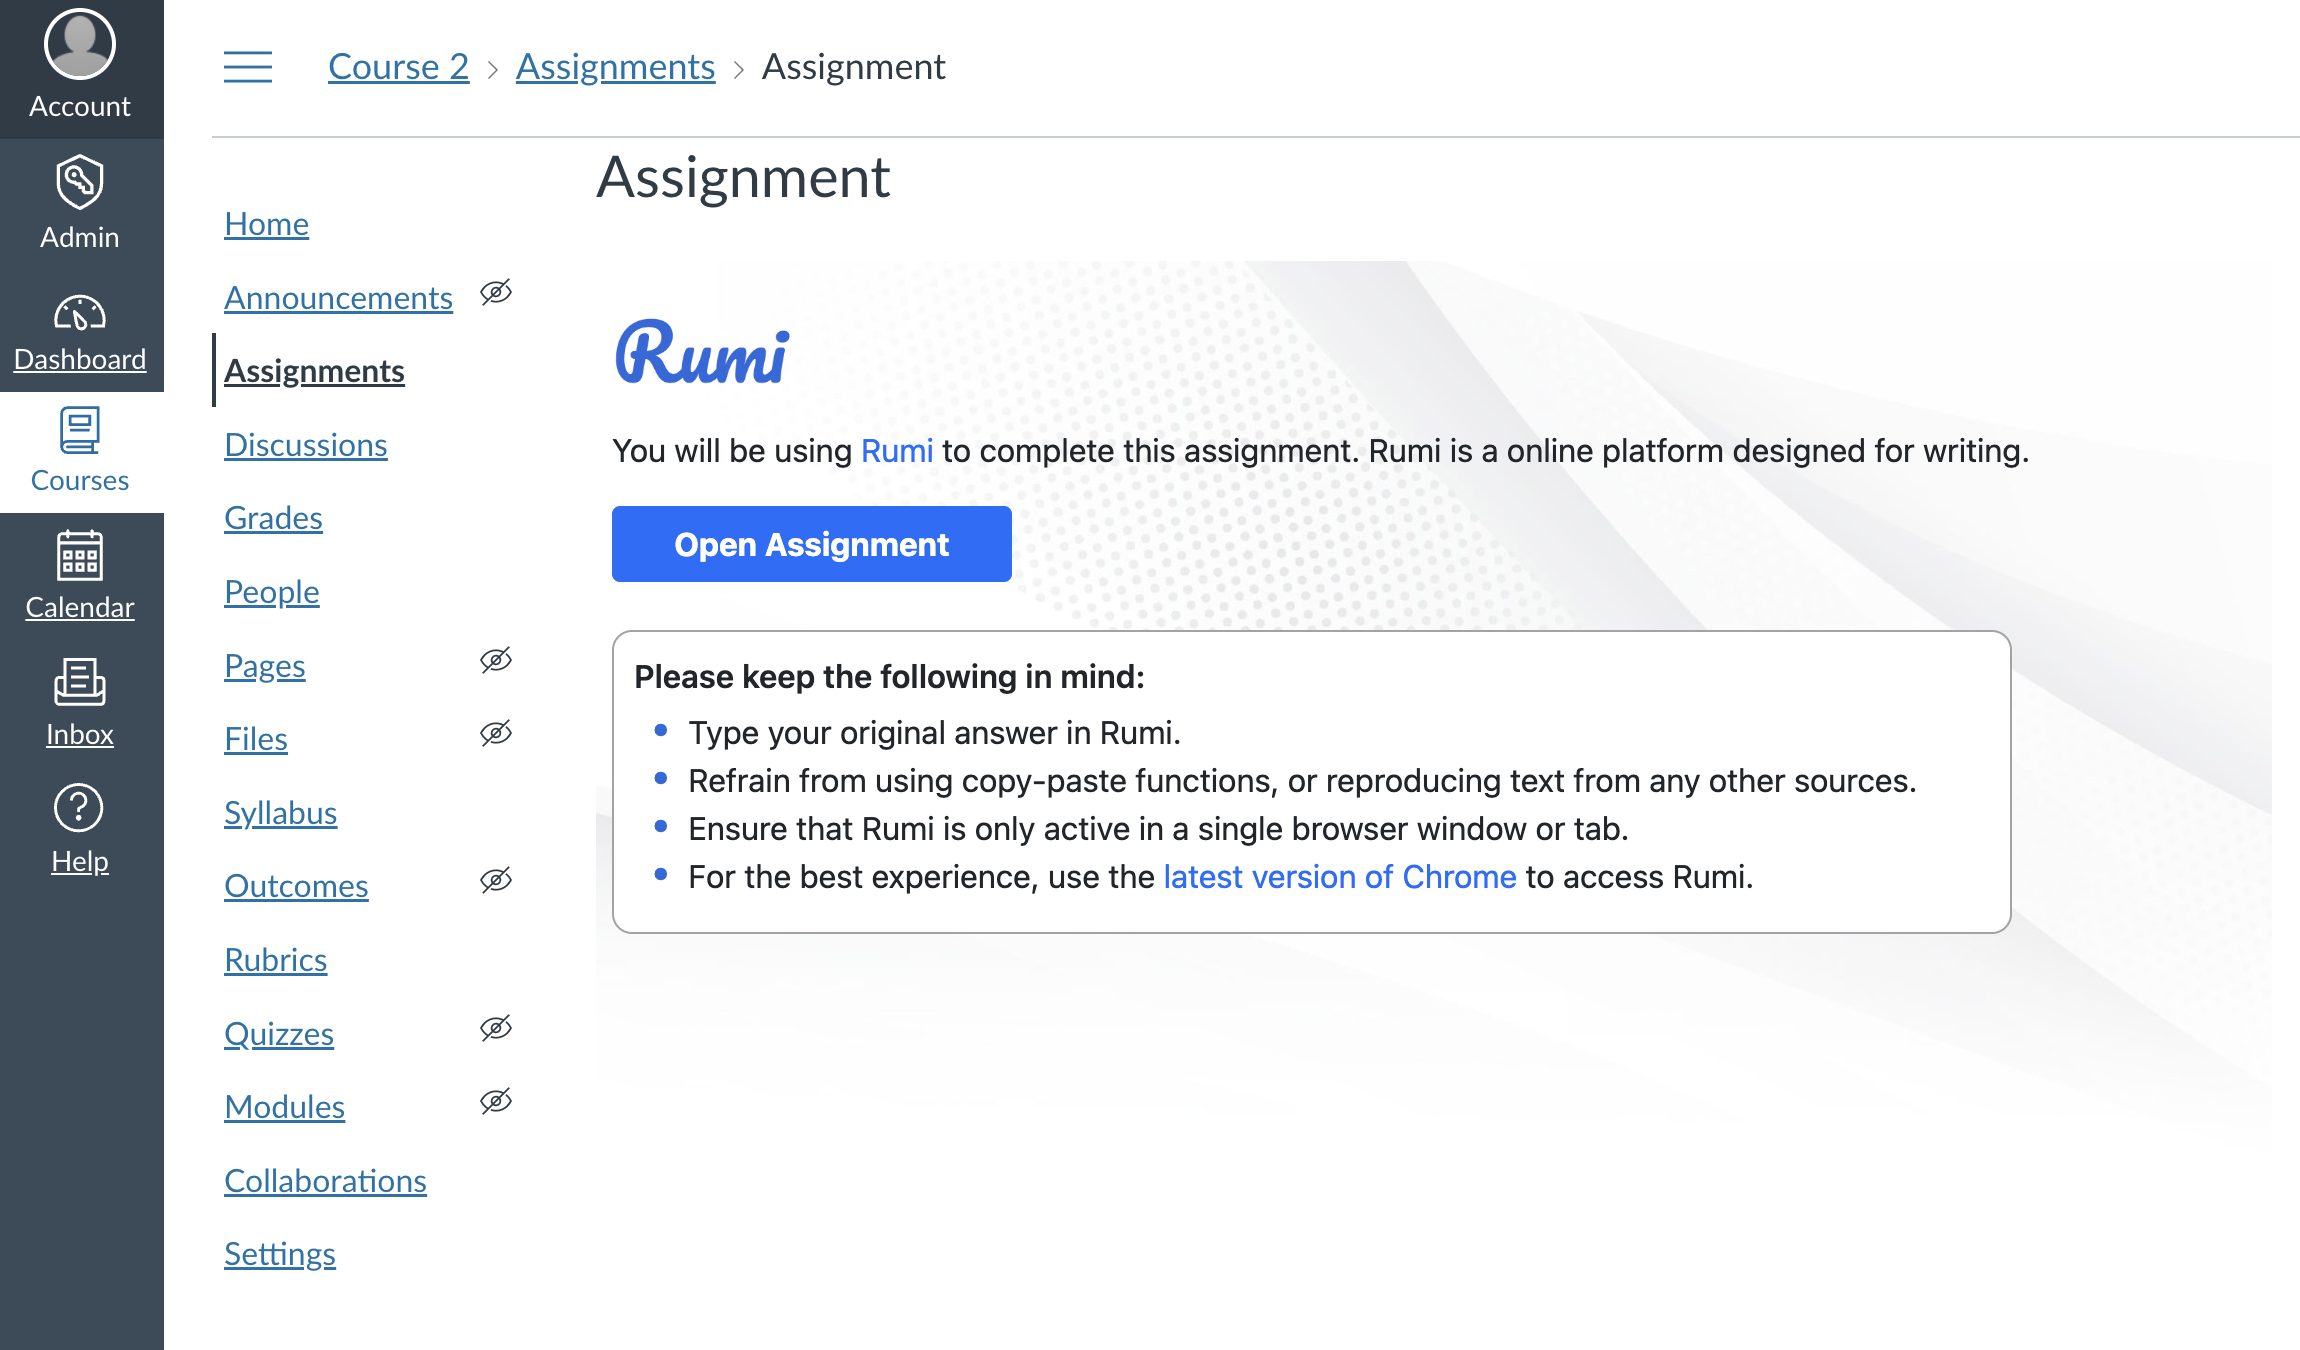Viewport: 2300px width, 1350px height.
Task: Select the Courses book icon
Action: click(80, 431)
